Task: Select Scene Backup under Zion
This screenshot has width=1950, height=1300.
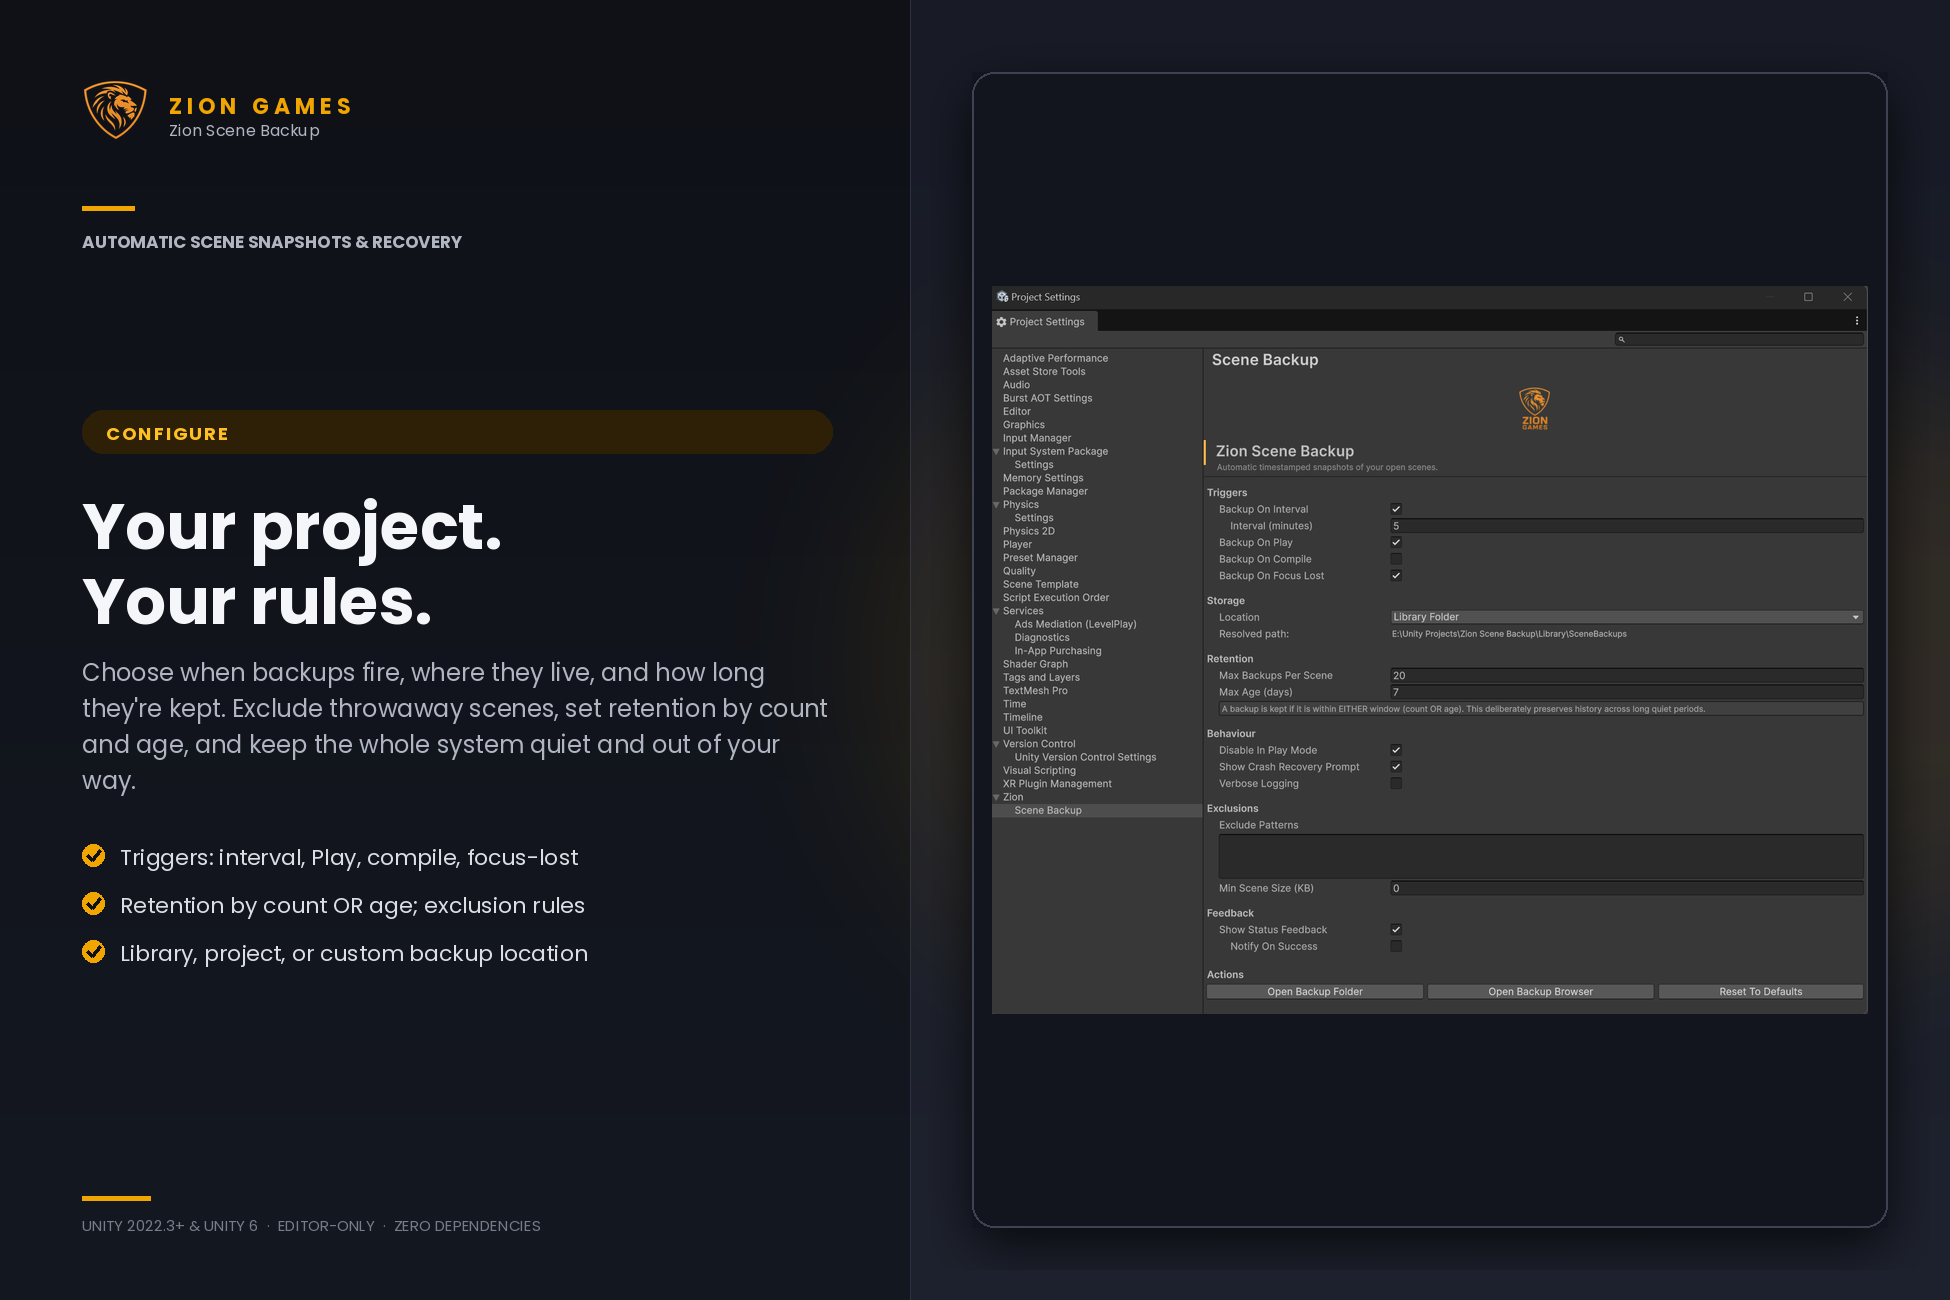Action: (x=1048, y=811)
